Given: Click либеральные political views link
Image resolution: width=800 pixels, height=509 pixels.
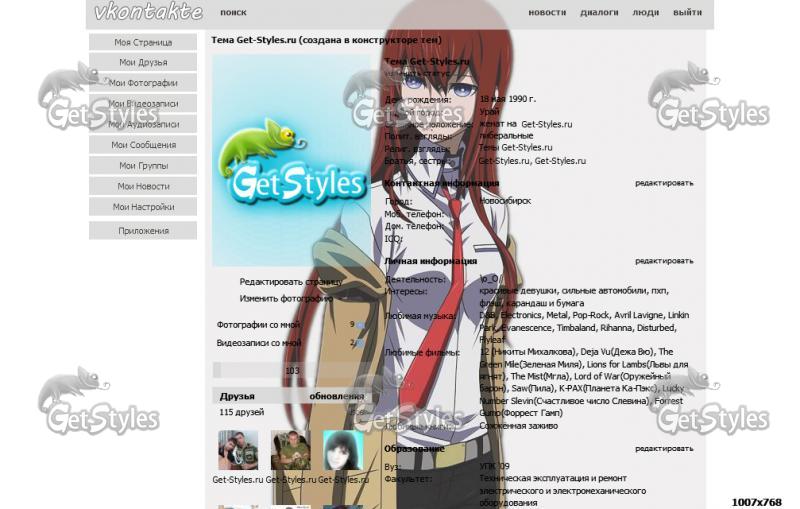Looking at the screenshot, I should point(506,136).
